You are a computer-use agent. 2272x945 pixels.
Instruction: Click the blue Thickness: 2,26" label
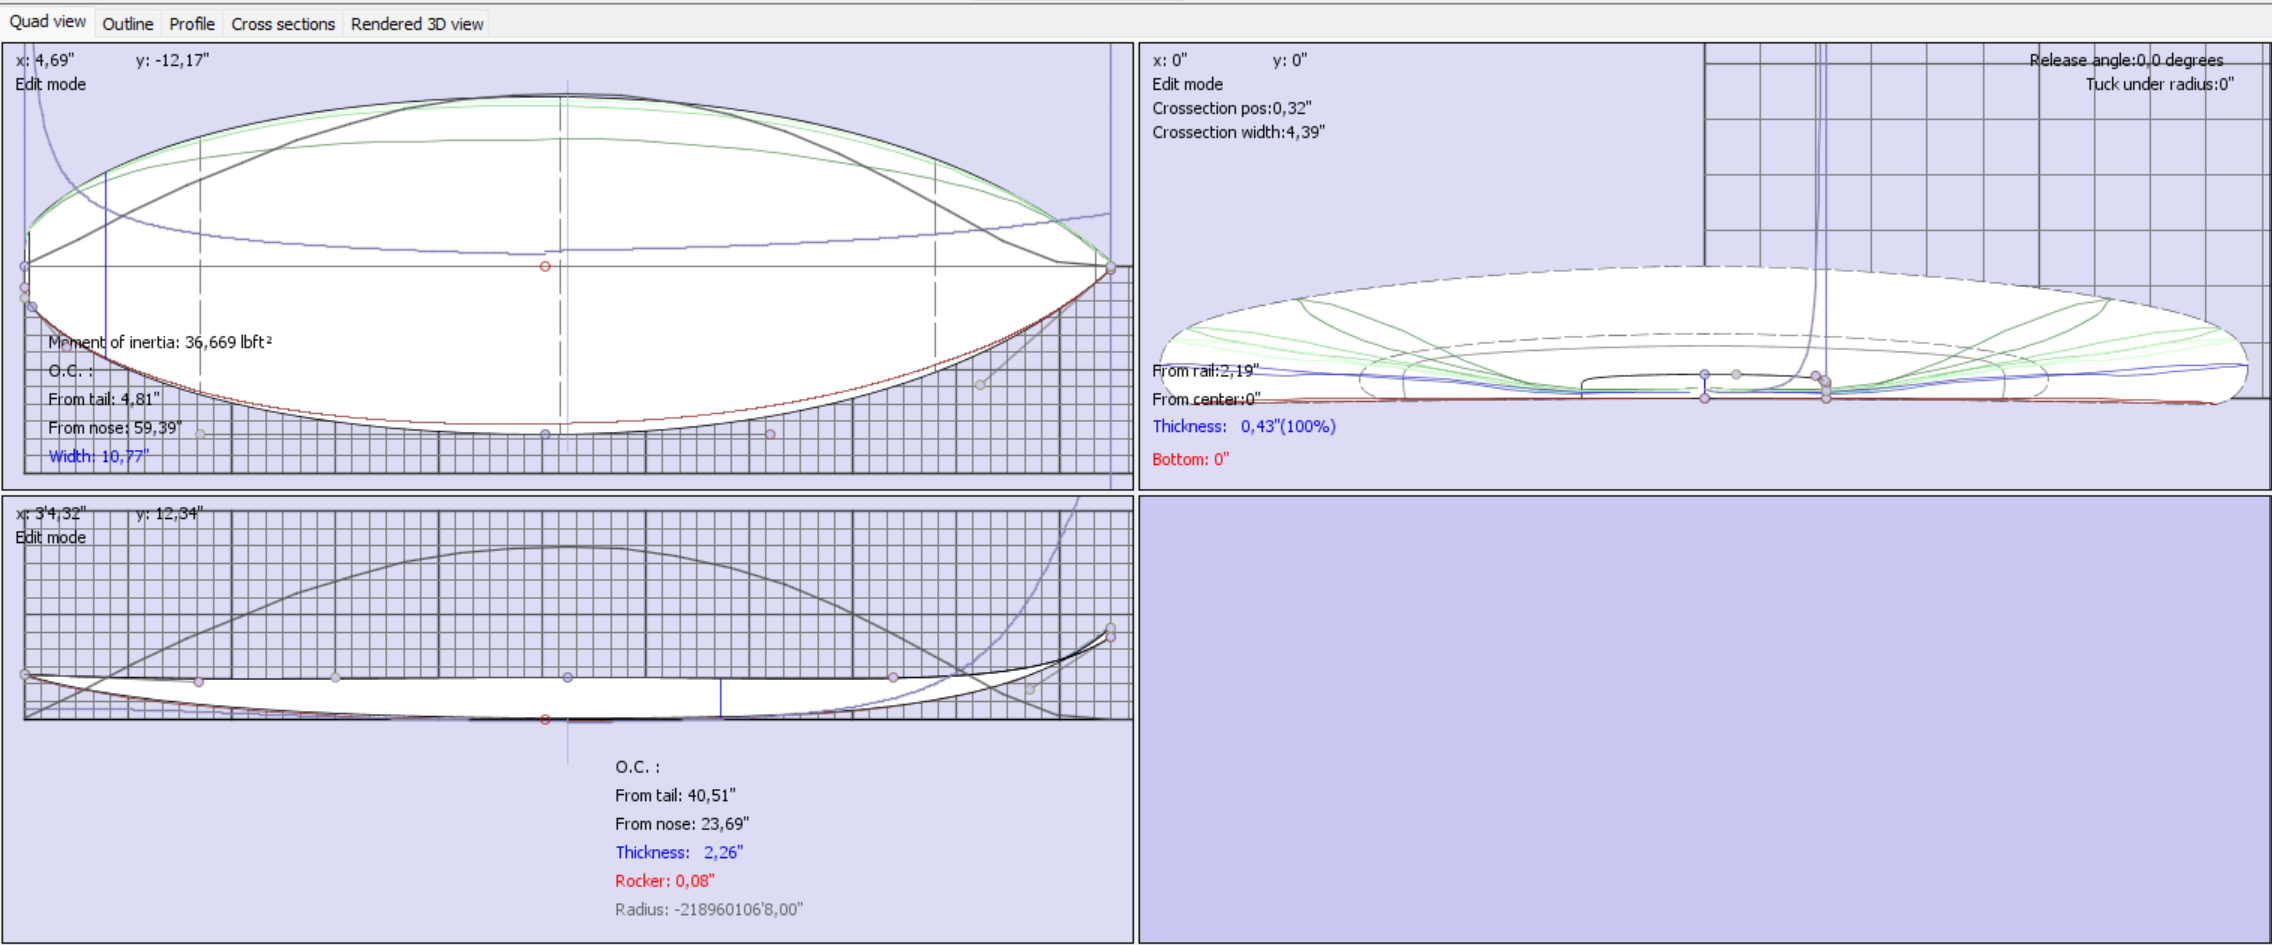click(678, 852)
